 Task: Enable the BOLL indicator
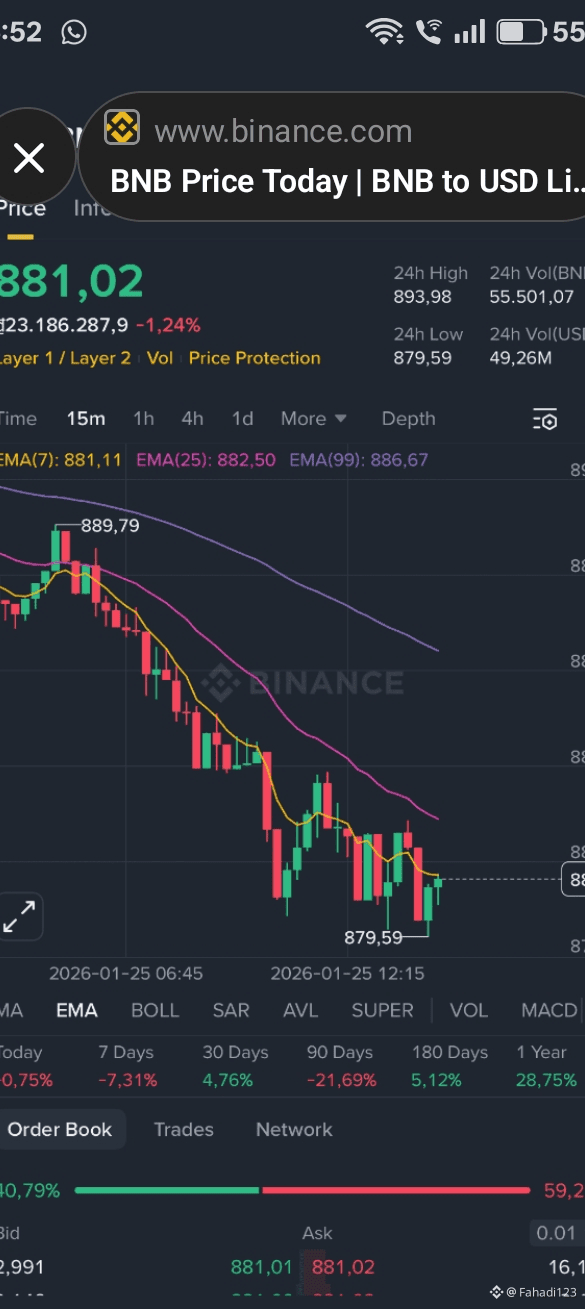pos(155,1010)
